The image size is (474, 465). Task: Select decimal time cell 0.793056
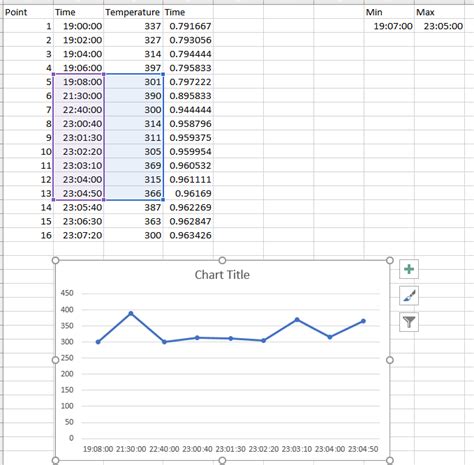tap(188, 40)
